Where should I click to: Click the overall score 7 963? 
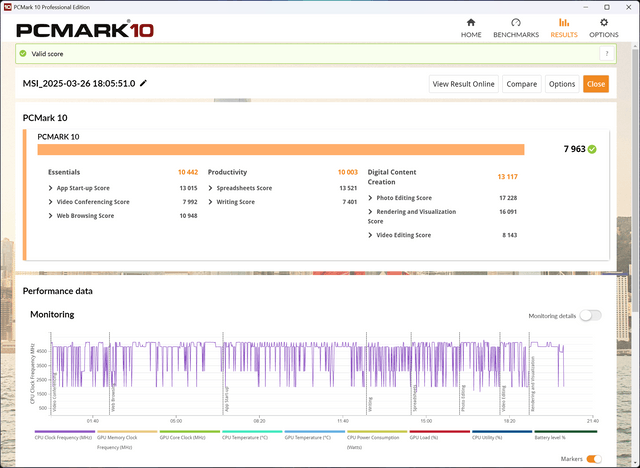pyautogui.click(x=574, y=149)
